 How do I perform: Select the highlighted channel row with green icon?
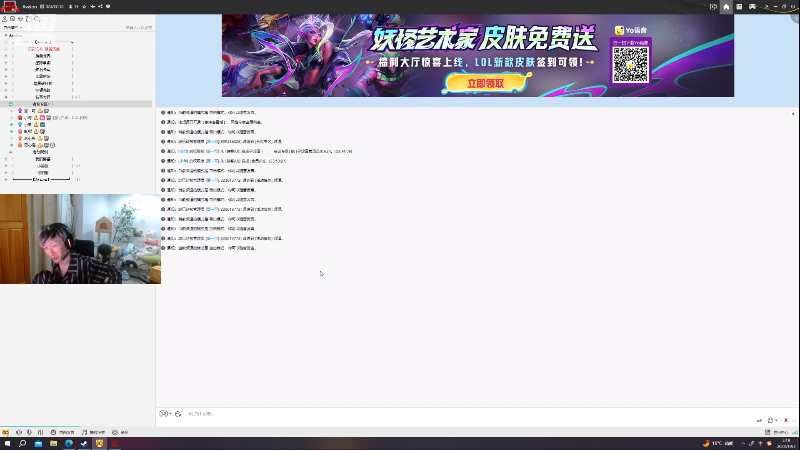point(77,104)
